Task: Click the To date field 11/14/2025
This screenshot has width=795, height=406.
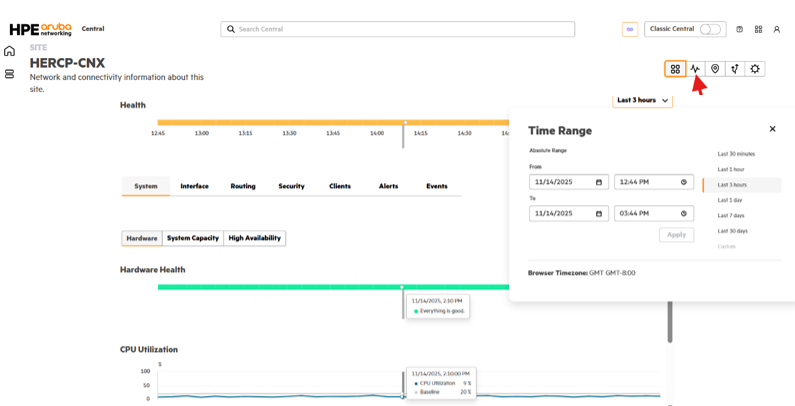Action: coord(568,213)
